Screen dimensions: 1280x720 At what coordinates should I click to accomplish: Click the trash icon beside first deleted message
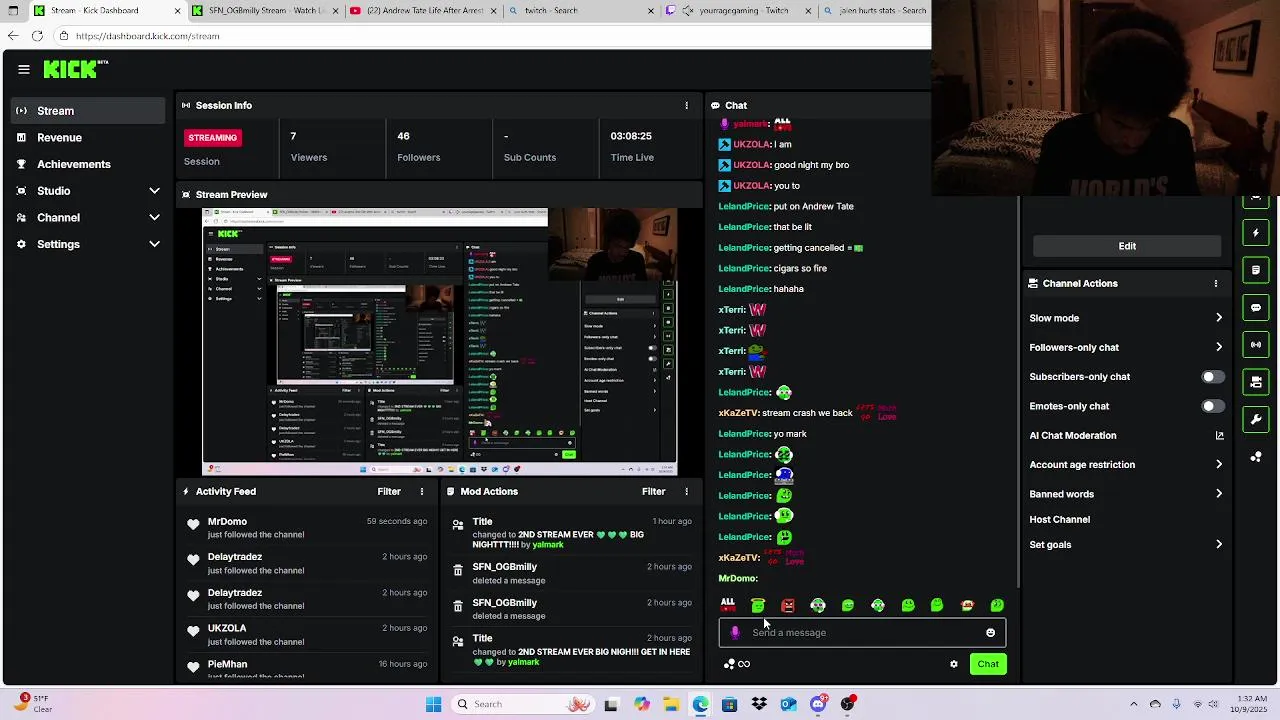tap(458, 570)
